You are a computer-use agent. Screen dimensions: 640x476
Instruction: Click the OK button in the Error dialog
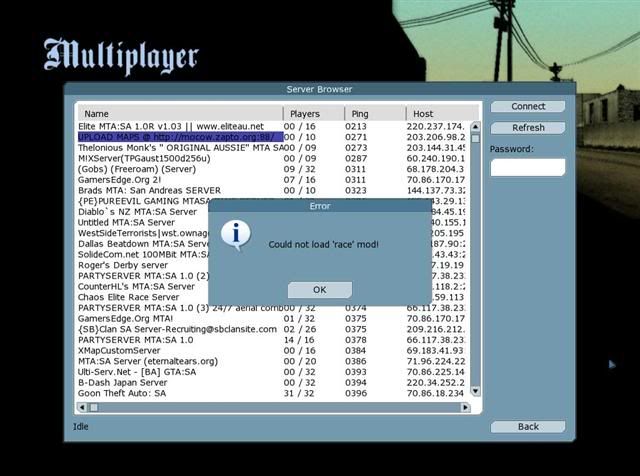pyautogui.click(x=319, y=289)
